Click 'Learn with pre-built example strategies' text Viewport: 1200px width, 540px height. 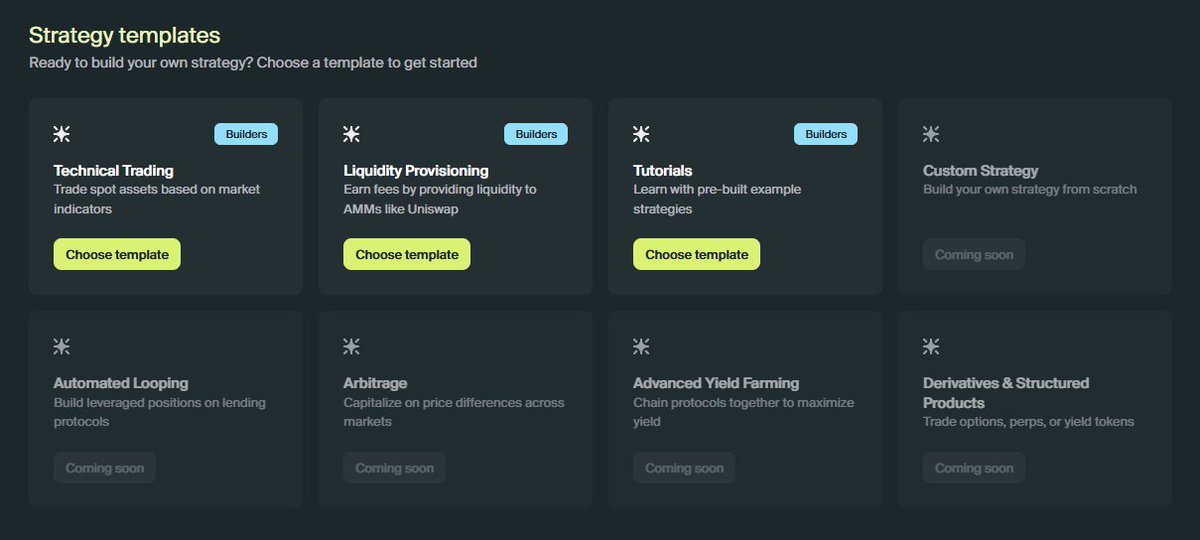pyautogui.click(x=717, y=199)
